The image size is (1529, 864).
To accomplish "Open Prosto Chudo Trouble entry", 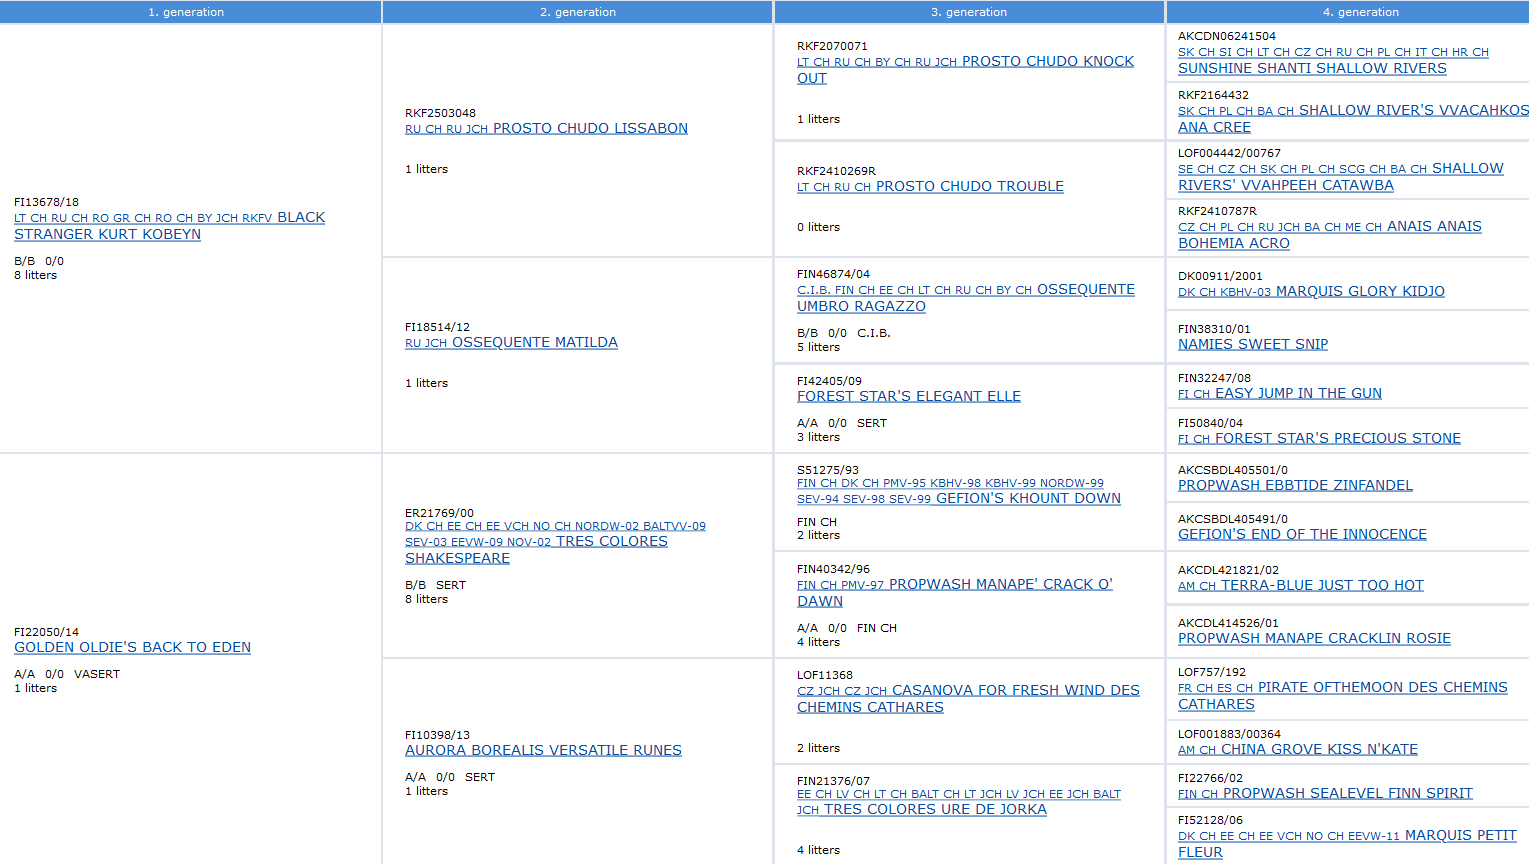I will [969, 186].
